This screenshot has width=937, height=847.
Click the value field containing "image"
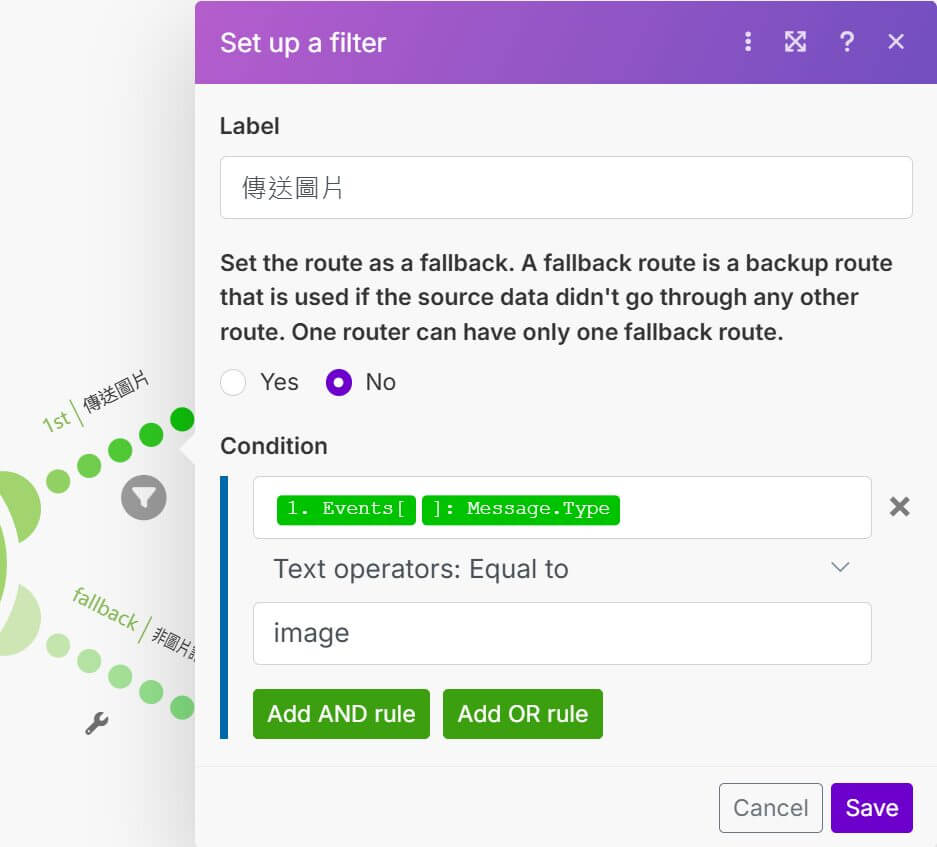(561, 633)
